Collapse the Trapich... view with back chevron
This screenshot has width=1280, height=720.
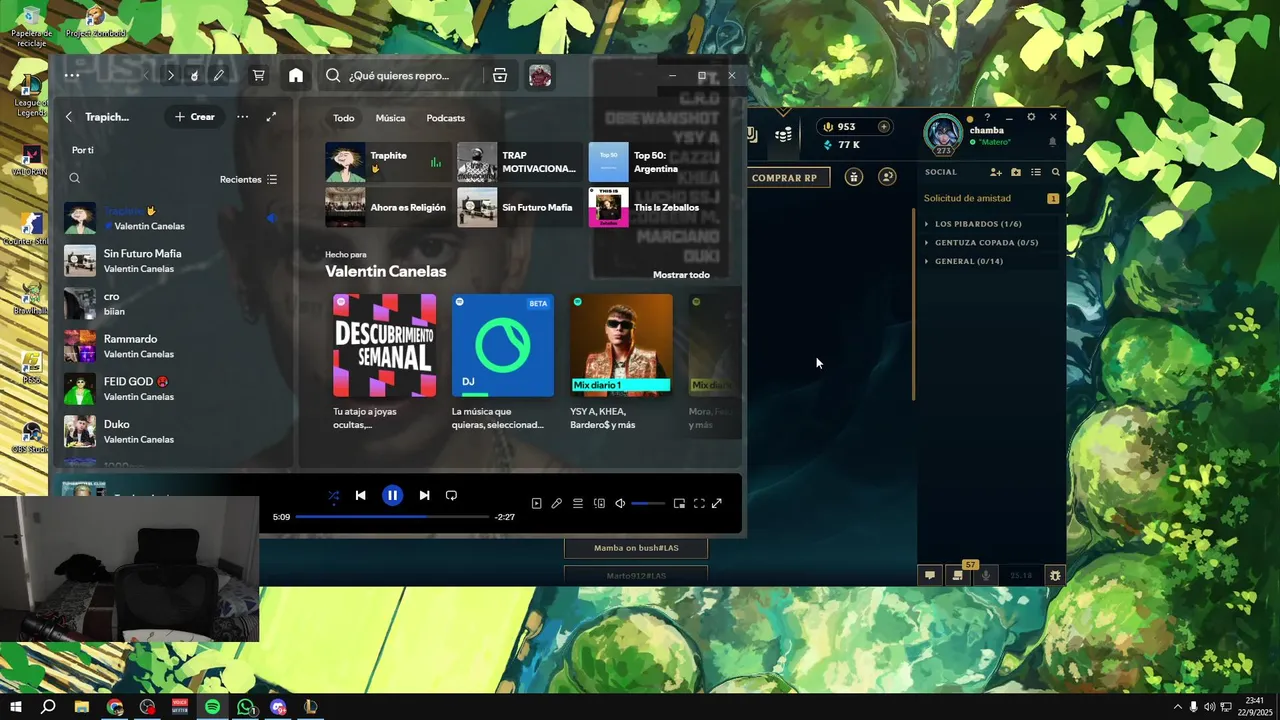(x=69, y=117)
